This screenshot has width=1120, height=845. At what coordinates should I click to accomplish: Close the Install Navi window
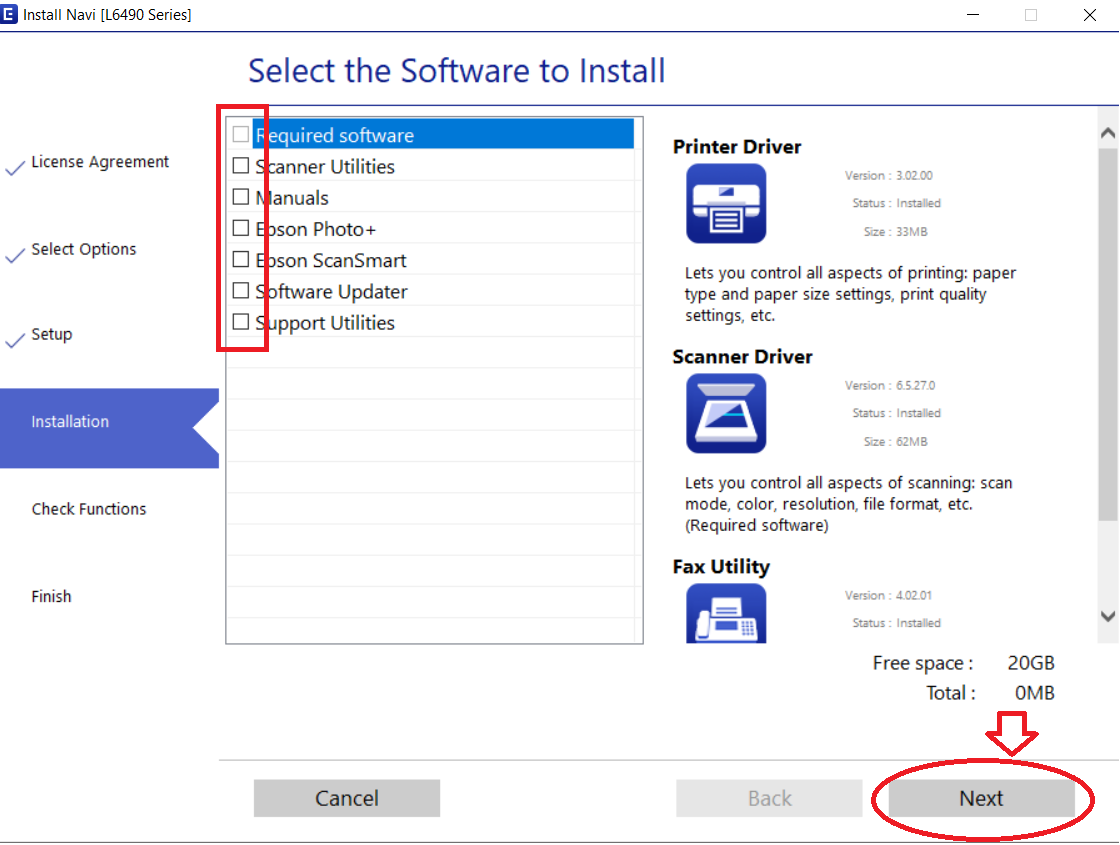click(x=1089, y=15)
